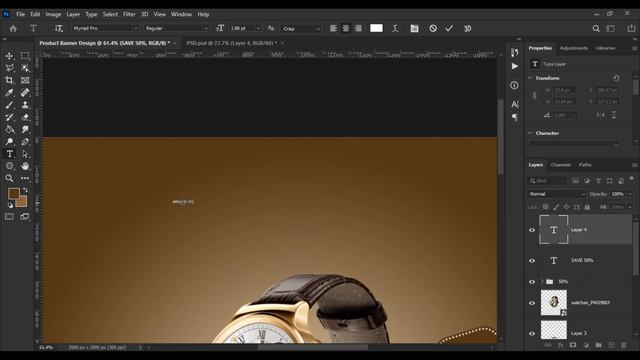640x360 pixels.
Task: Toggle Character and Paragraph panels
Action: [x=414, y=28]
